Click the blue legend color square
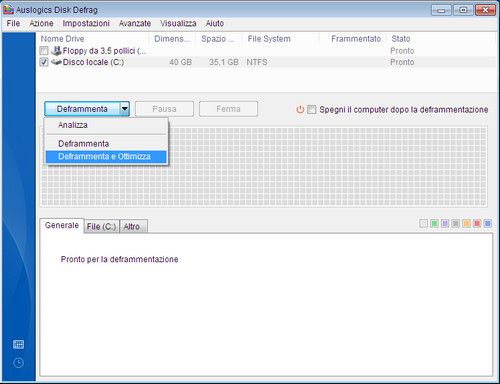The image size is (500, 384). (x=488, y=223)
